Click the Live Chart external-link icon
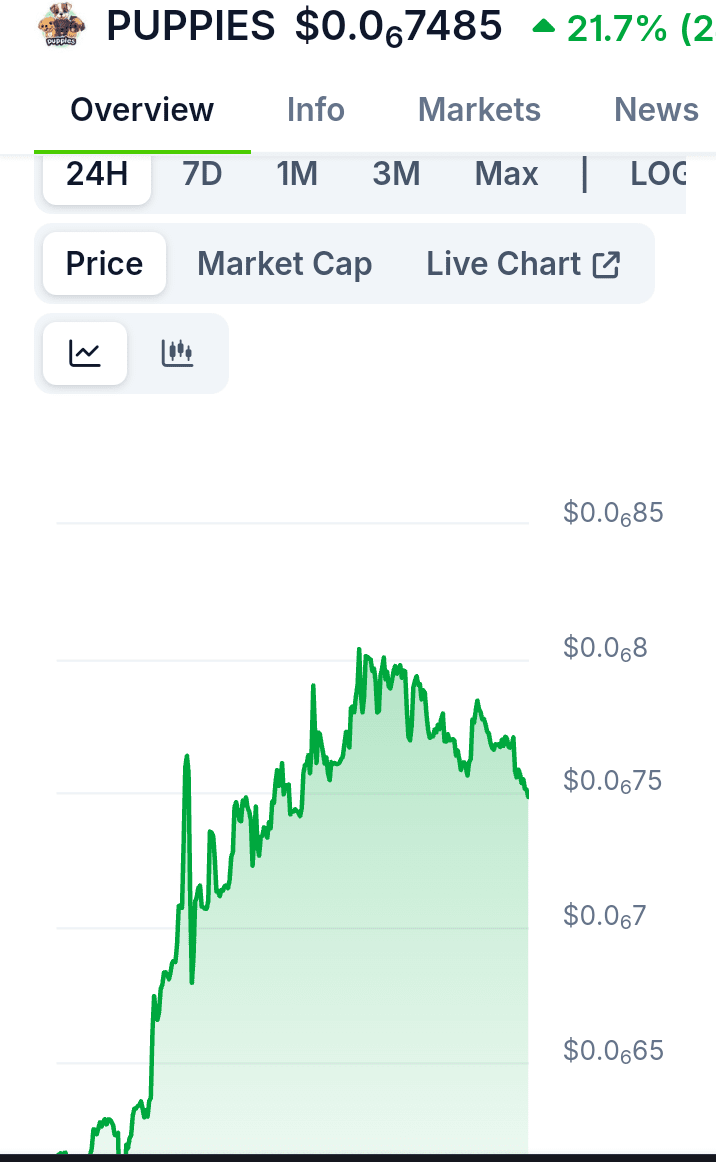The height and width of the screenshot is (1162, 716). (606, 265)
